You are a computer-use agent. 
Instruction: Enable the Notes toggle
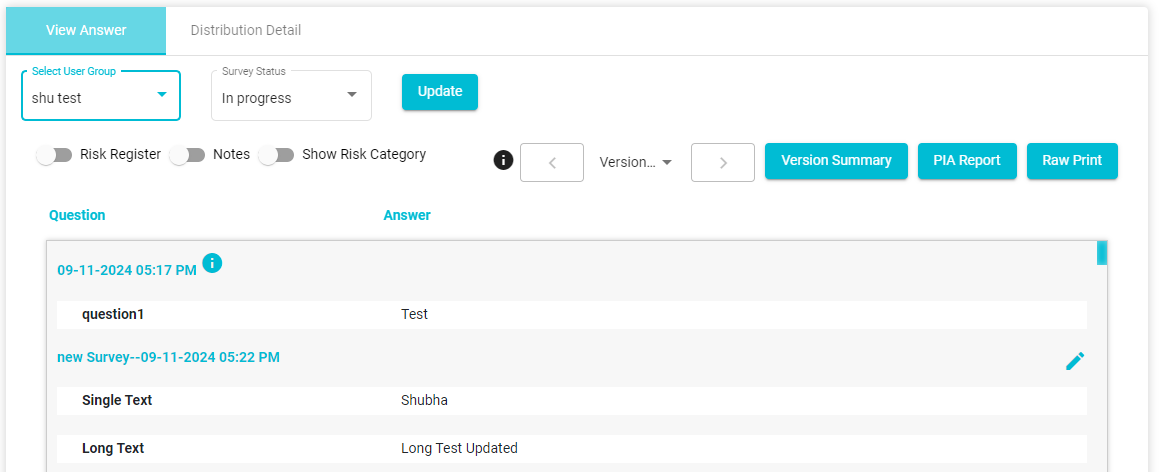tap(187, 155)
